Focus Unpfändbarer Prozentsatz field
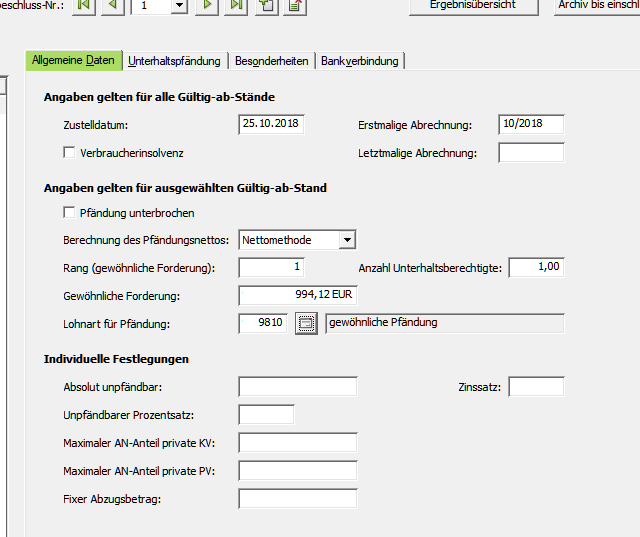This screenshot has height=537, width=640. (267, 415)
